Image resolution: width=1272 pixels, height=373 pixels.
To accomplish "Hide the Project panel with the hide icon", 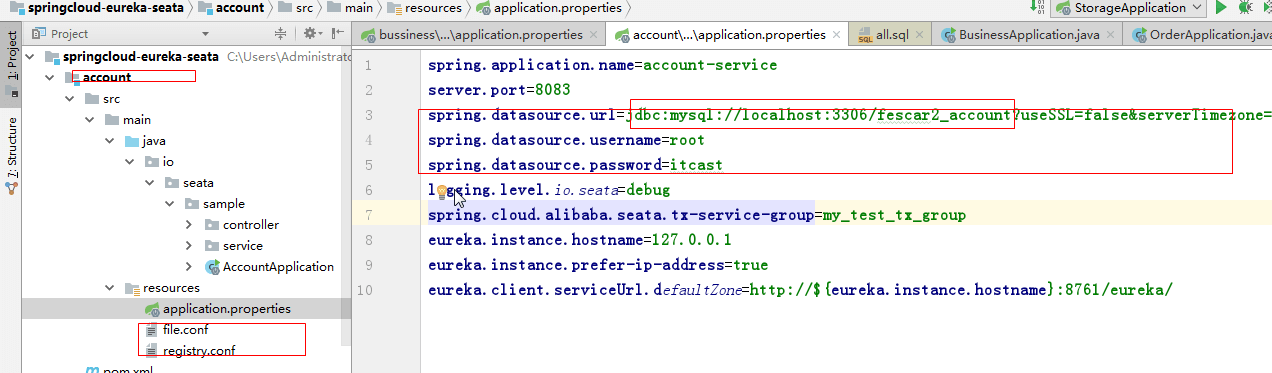I will (337, 34).
